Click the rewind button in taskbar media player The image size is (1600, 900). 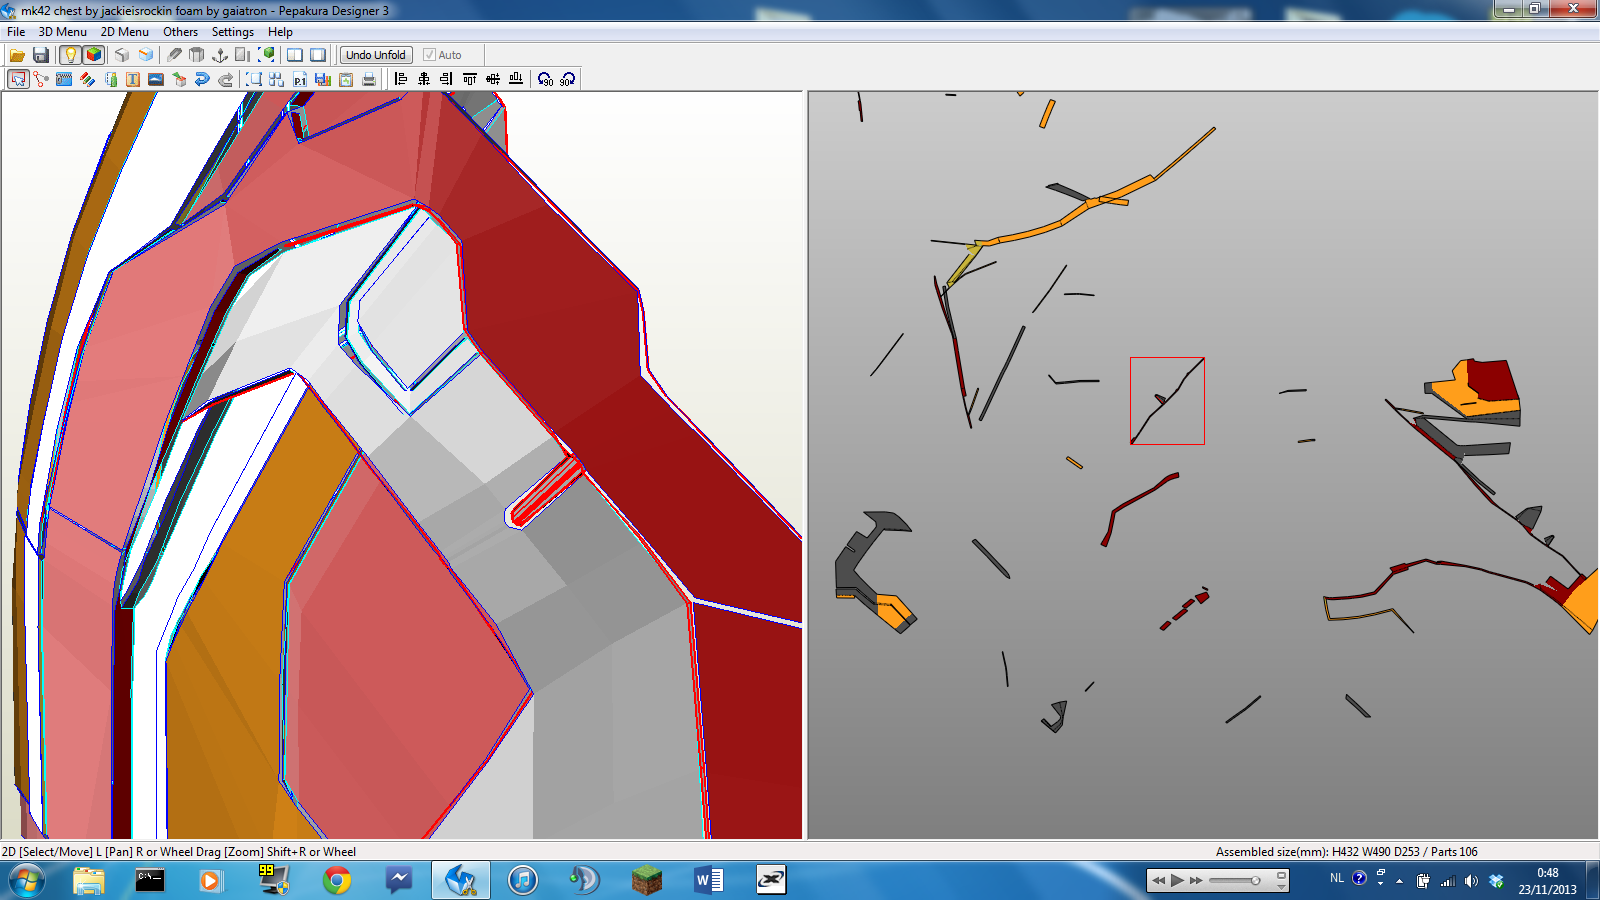[x=1158, y=880]
